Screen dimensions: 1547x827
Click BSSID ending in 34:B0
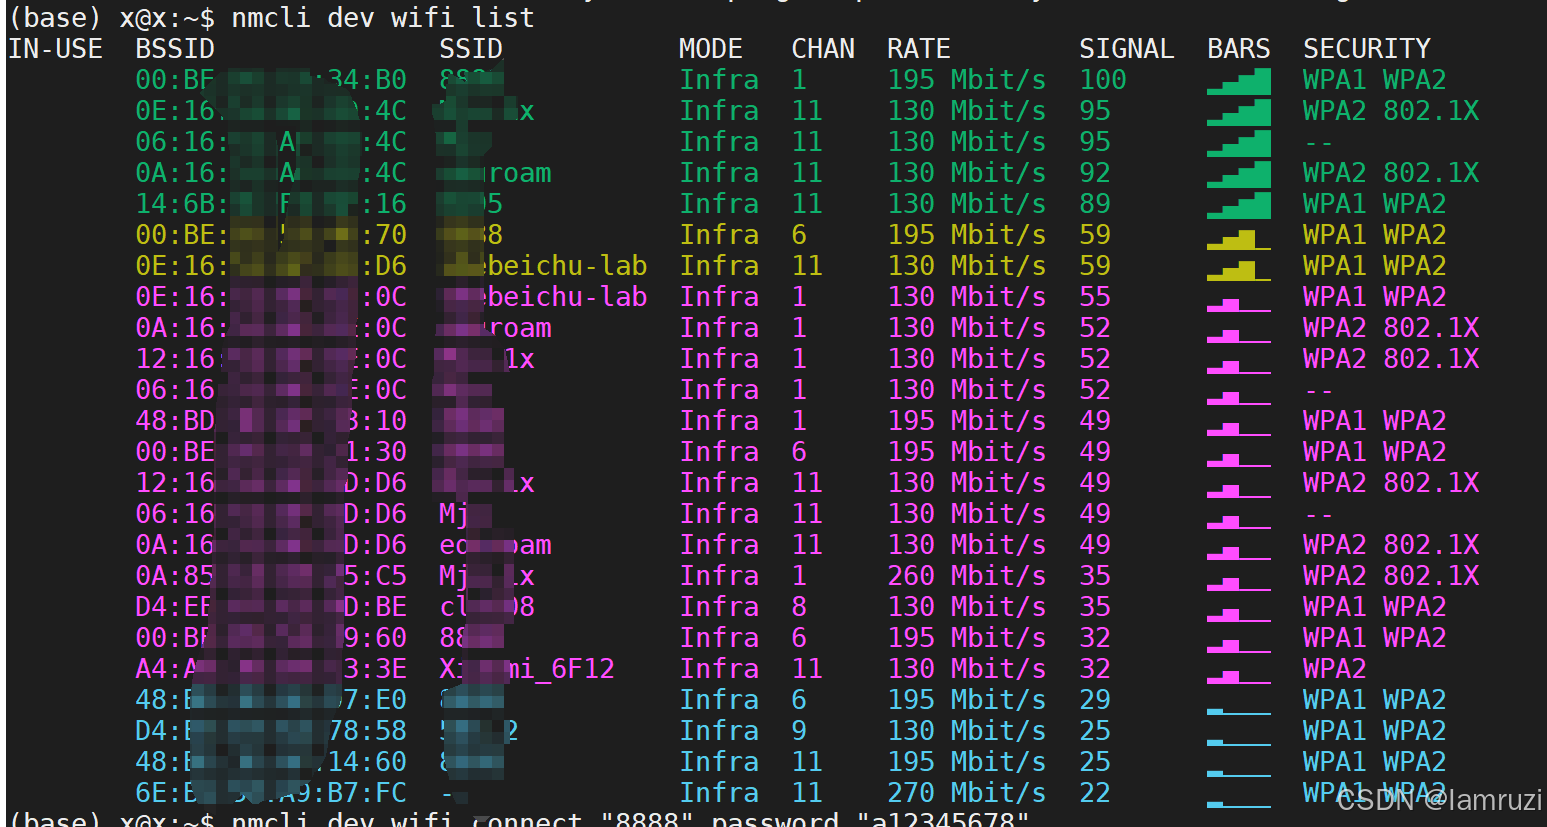271,80
